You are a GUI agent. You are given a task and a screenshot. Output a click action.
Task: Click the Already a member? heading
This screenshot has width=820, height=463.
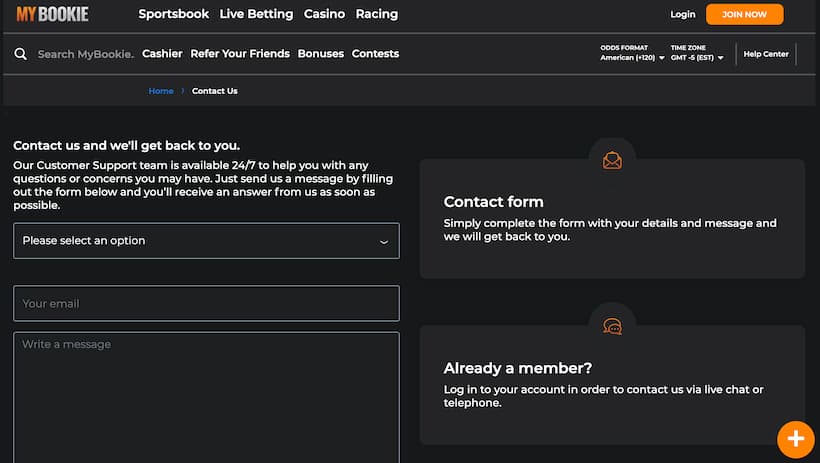point(518,368)
